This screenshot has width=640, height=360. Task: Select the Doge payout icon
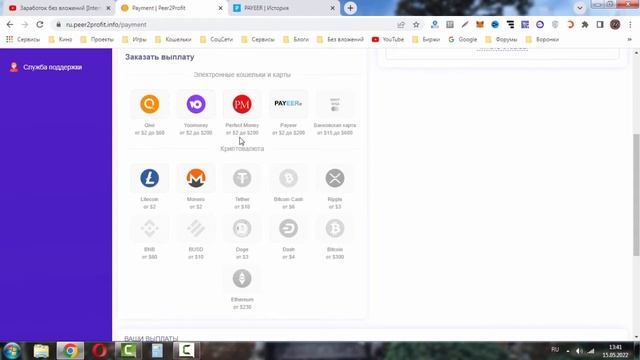242,229
